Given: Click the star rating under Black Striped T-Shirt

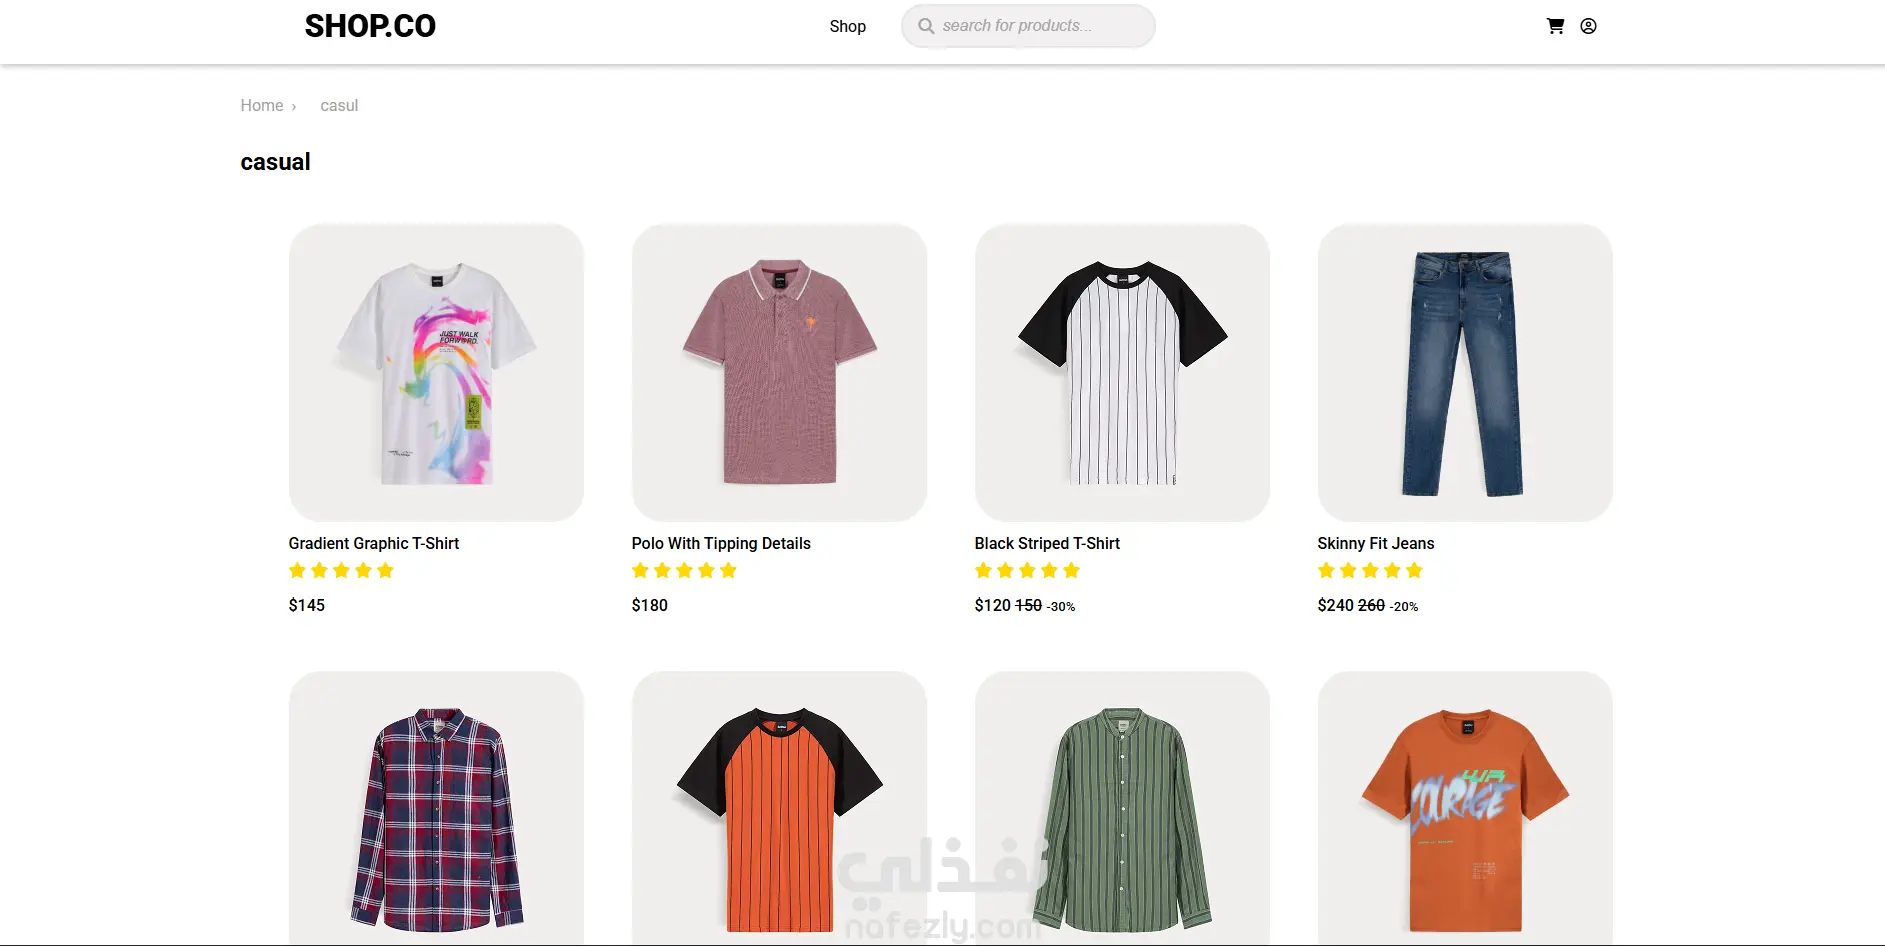Looking at the screenshot, I should (x=1027, y=571).
